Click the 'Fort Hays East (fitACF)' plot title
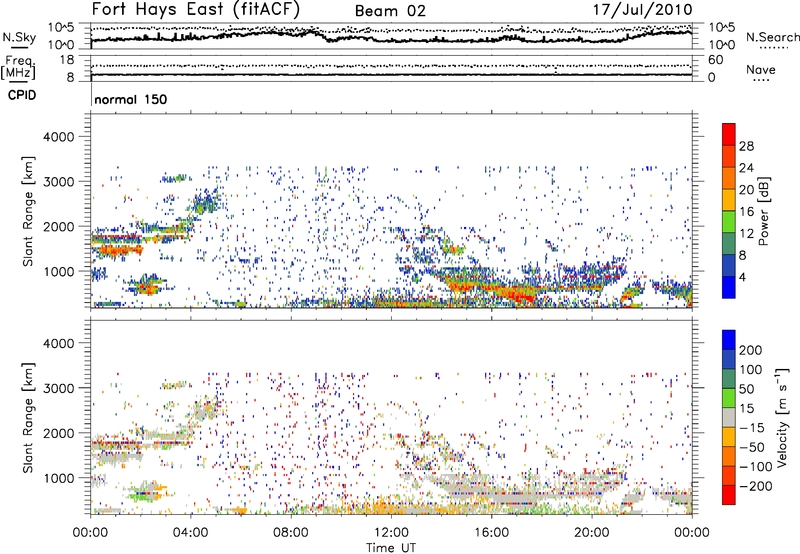 coord(196,9)
